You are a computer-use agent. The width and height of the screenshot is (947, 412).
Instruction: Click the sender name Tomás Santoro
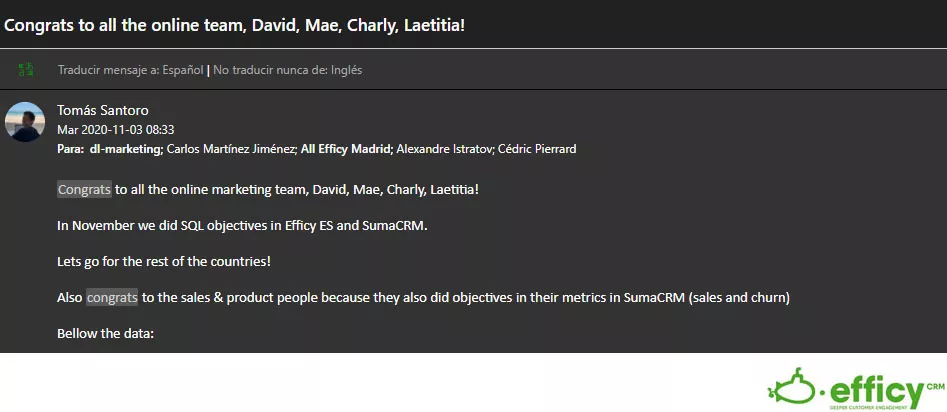pyautogui.click(x=103, y=110)
